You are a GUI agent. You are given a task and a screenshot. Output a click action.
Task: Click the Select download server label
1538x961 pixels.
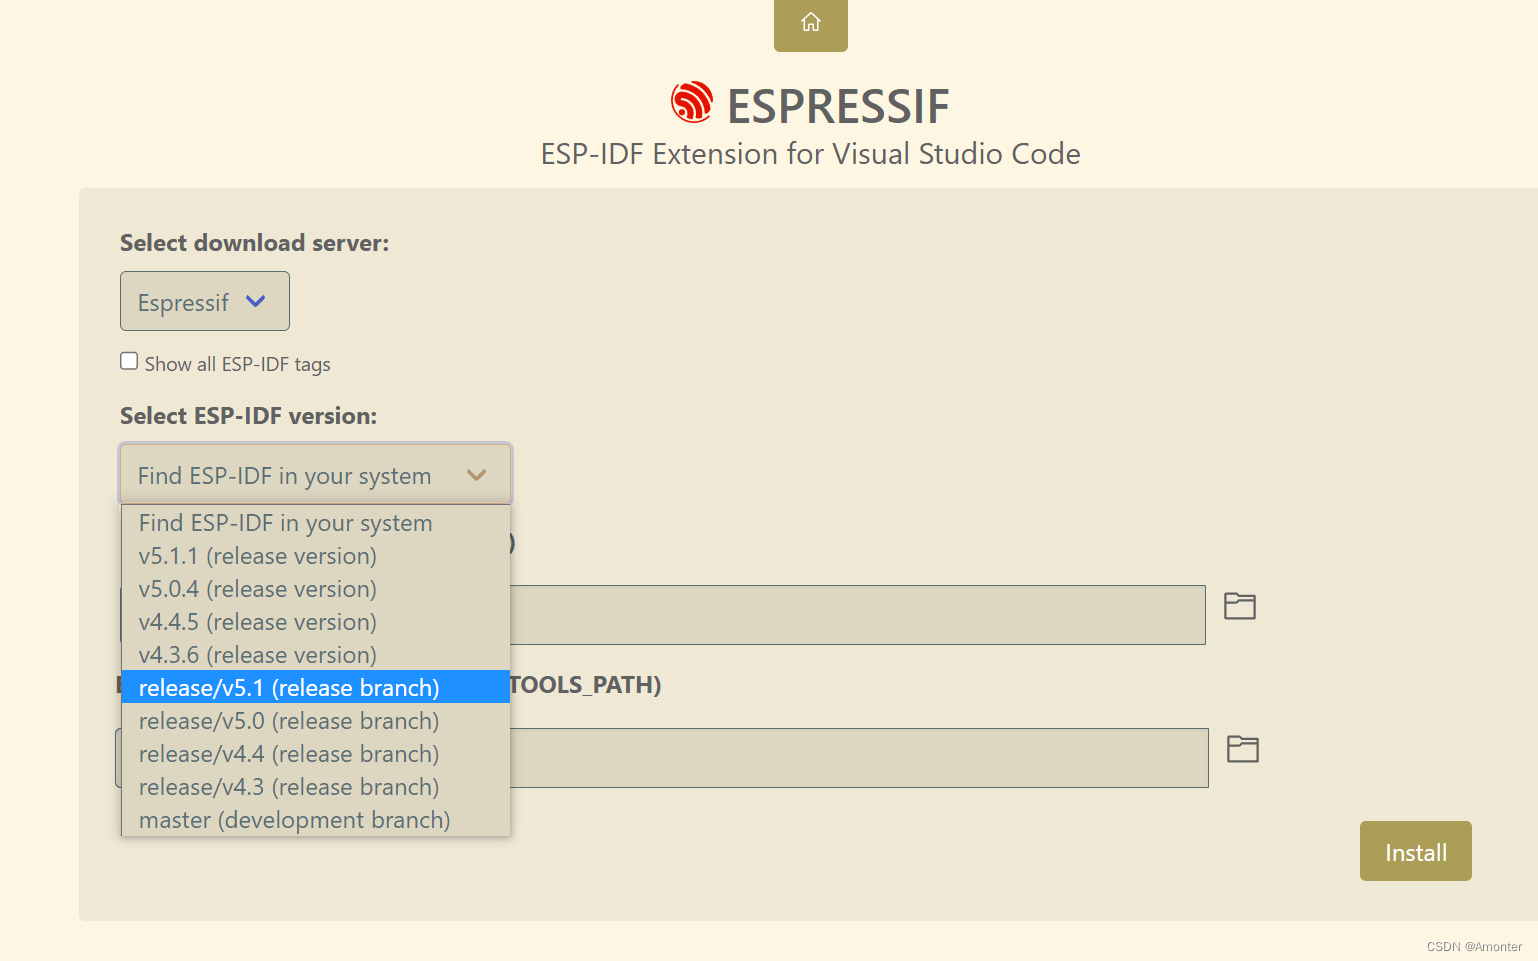coord(254,243)
